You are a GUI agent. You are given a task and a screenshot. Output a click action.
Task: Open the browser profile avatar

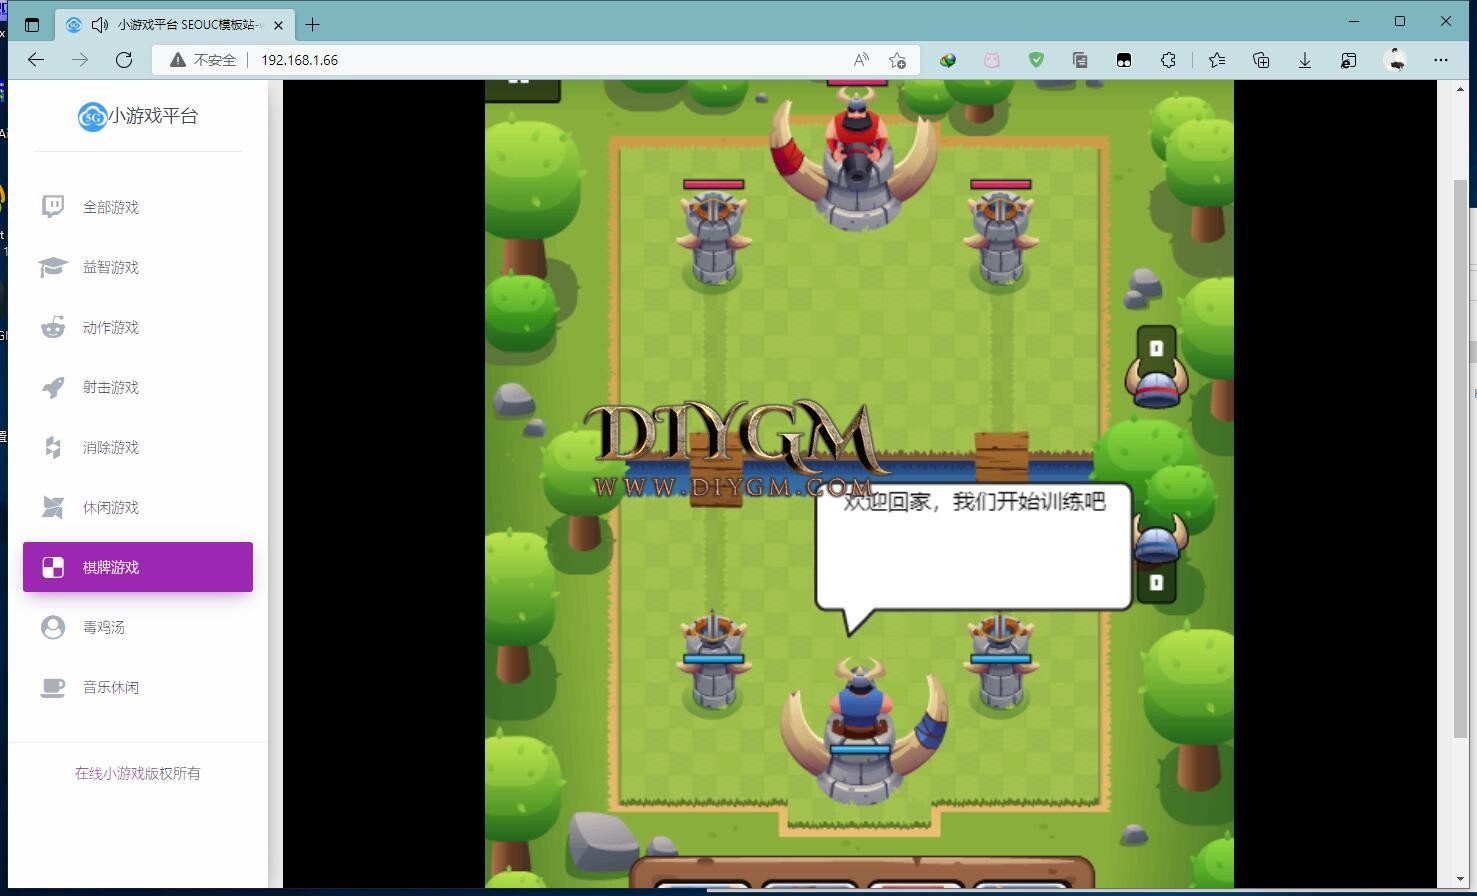click(x=1396, y=60)
